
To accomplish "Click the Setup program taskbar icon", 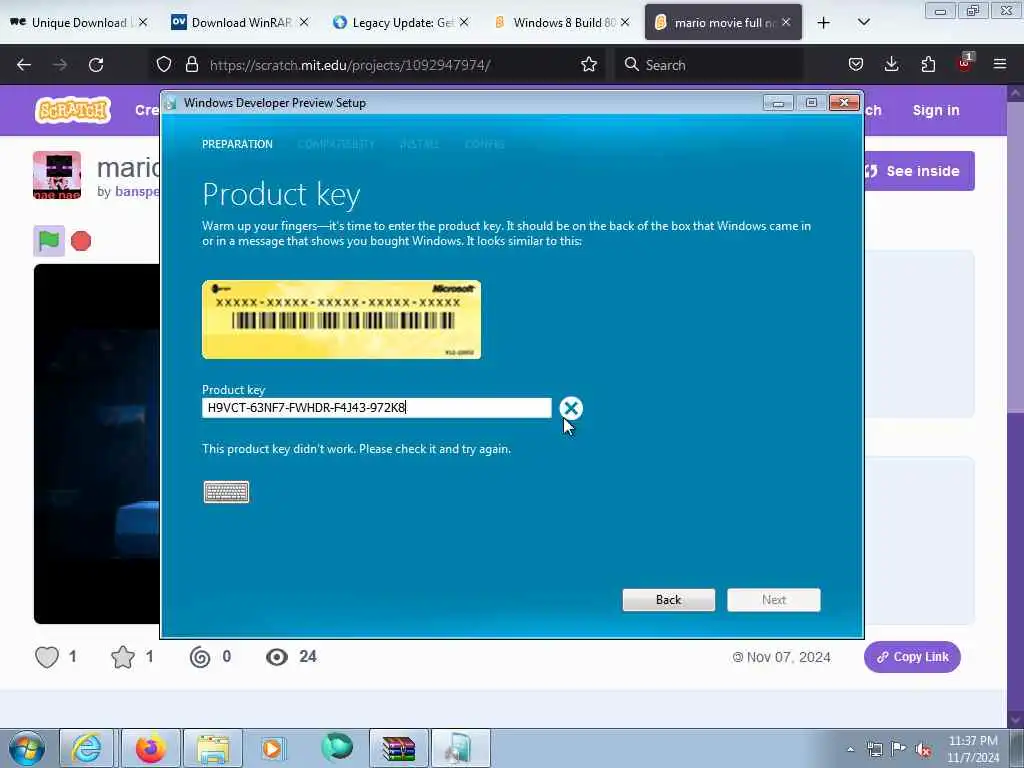I will point(460,748).
